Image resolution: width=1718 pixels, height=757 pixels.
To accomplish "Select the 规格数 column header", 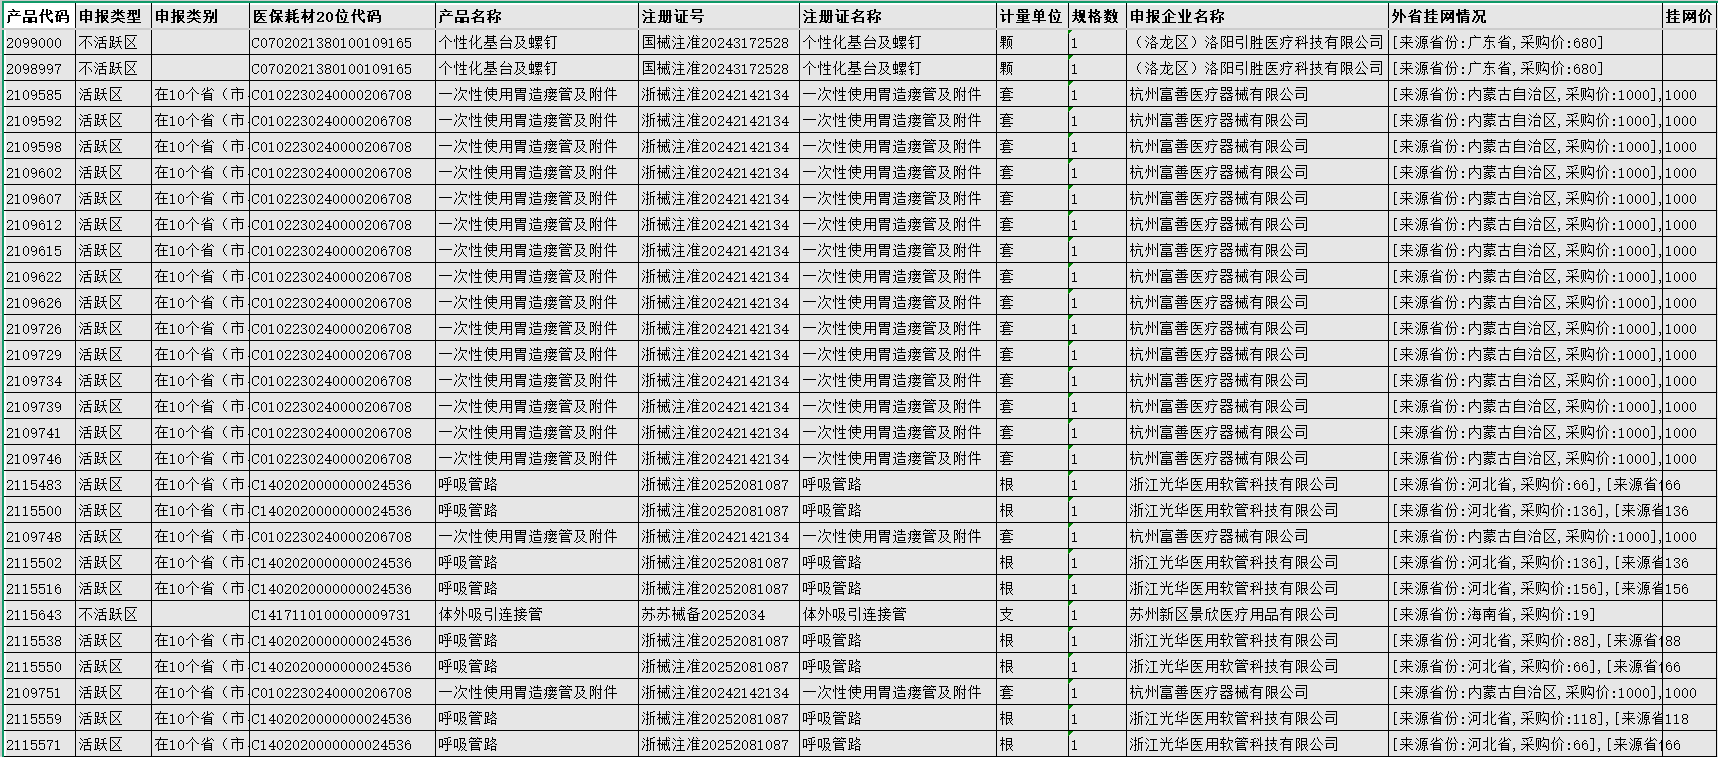I will point(1096,17).
